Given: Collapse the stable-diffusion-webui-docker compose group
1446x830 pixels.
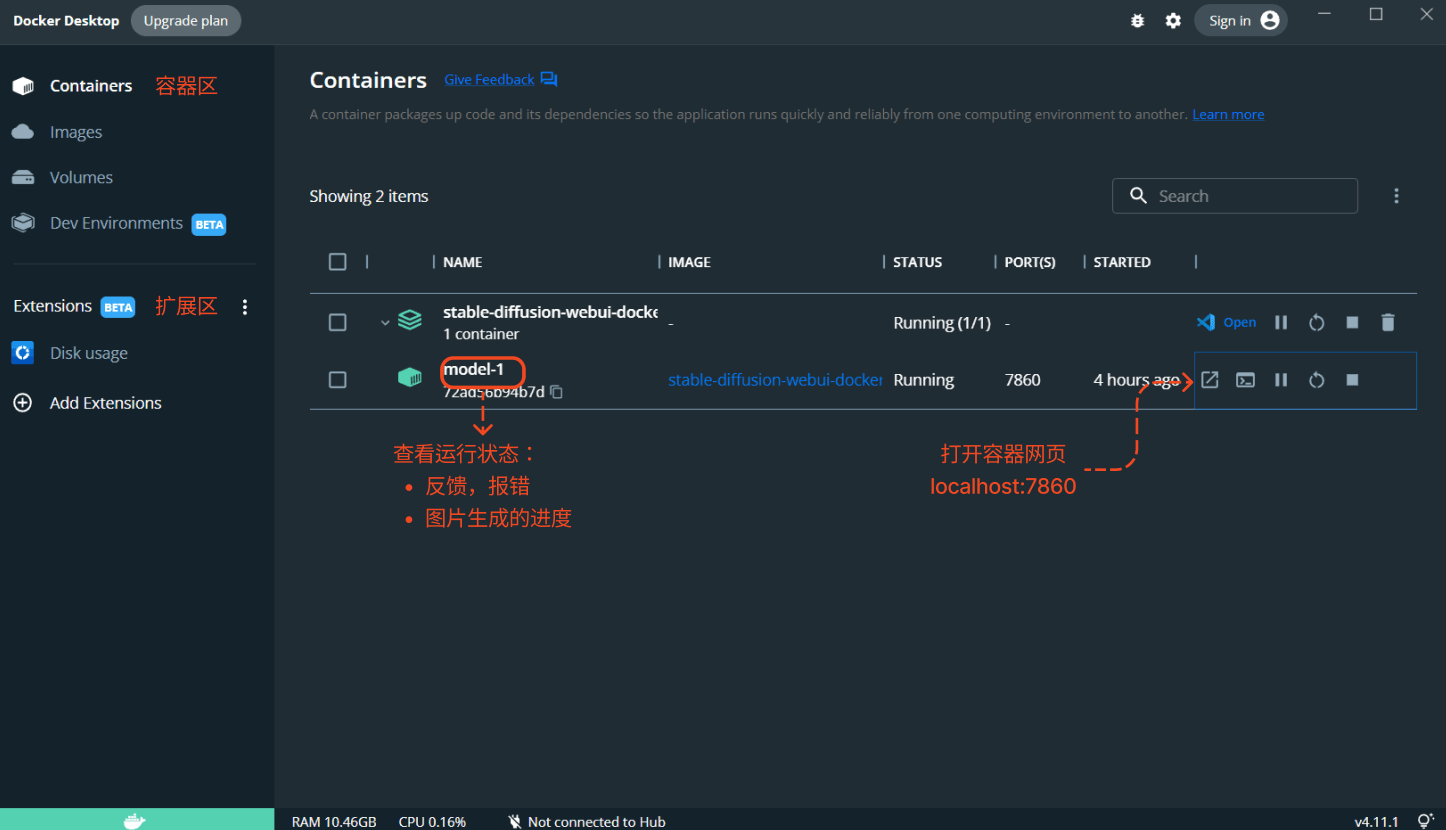Looking at the screenshot, I should (385, 322).
